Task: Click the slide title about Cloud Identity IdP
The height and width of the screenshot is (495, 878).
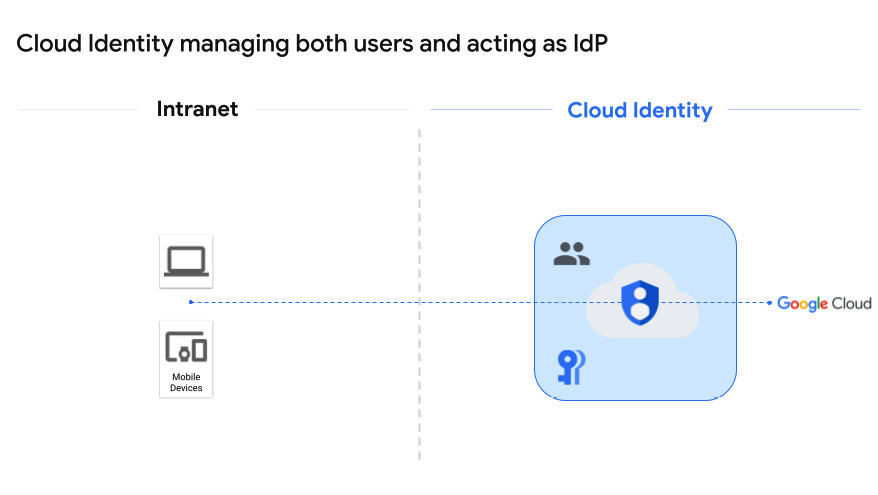Action: (312, 44)
